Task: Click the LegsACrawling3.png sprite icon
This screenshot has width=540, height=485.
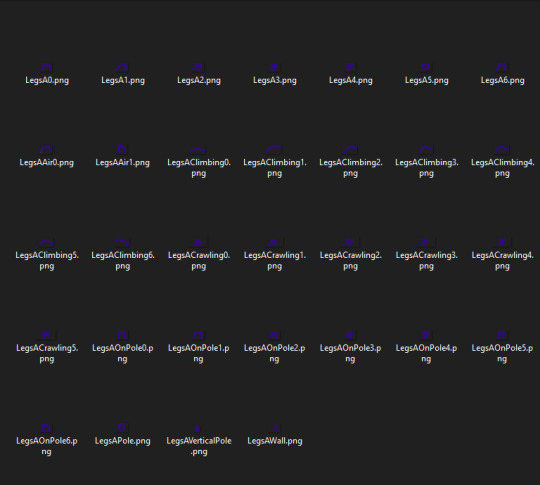Action: point(426,242)
